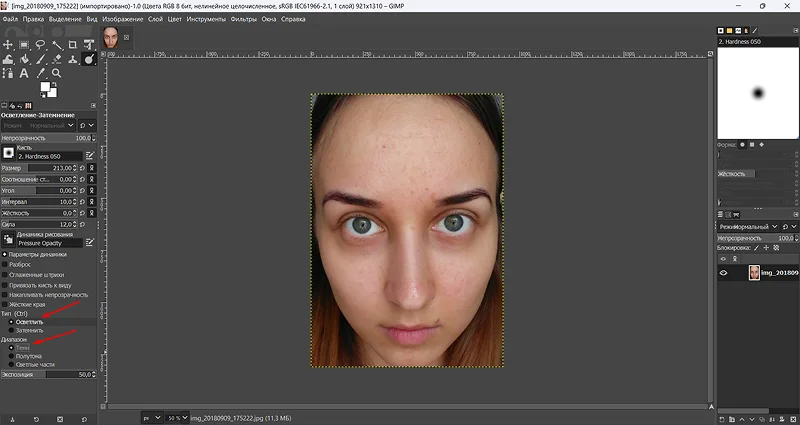800x425 pixels.
Task: Edit the Pressure Opacity dynamics
Action: point(90,242)
